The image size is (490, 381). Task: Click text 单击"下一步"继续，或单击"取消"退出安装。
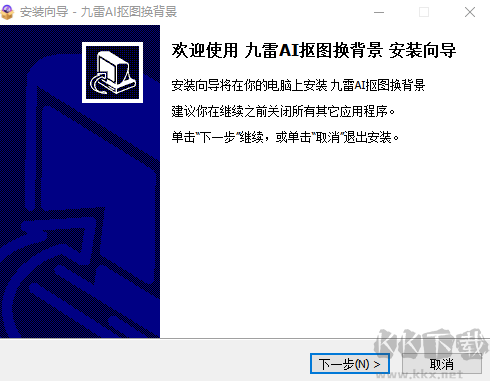(285, 137)
